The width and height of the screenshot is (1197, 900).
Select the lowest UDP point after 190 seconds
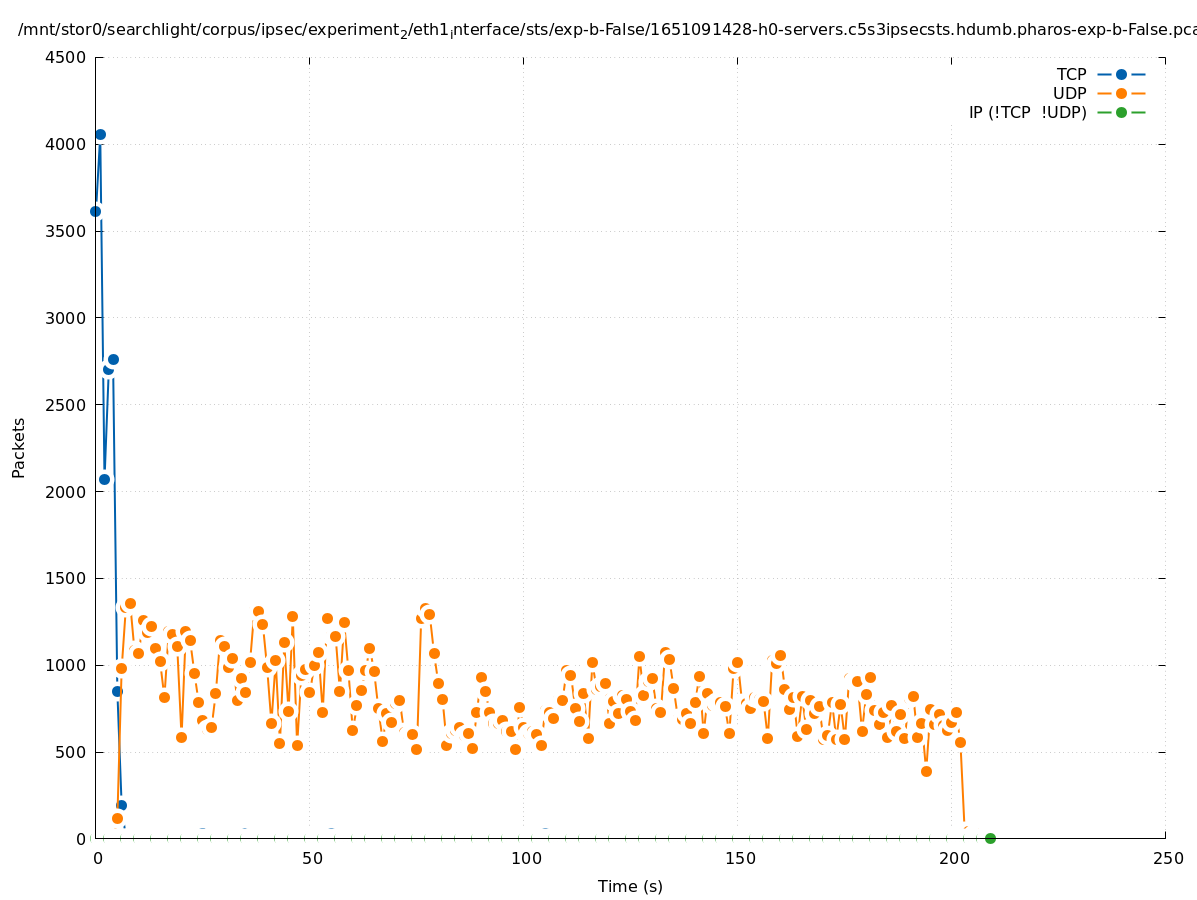926,771
